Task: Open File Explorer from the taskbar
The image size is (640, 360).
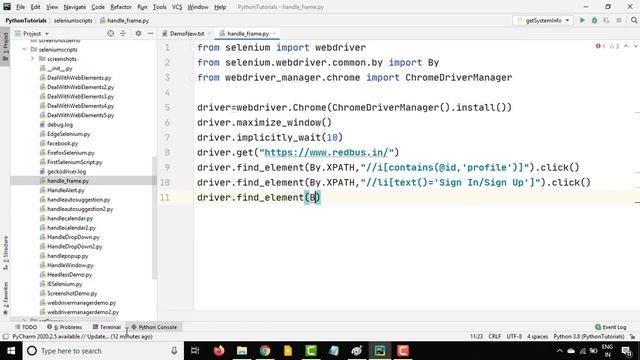Action: (x=242, y=351)
